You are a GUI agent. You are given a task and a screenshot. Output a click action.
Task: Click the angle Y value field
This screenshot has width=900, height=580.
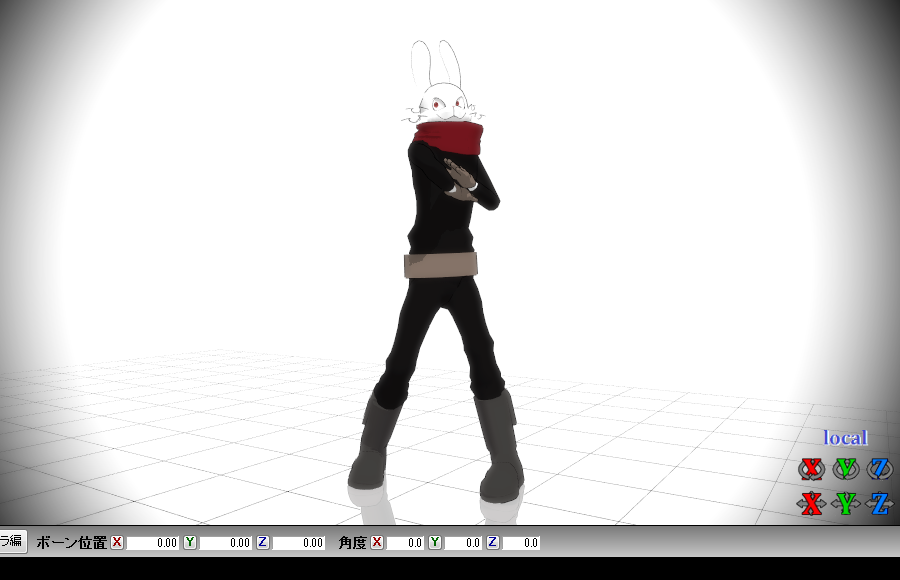click(x=463, y=543)
